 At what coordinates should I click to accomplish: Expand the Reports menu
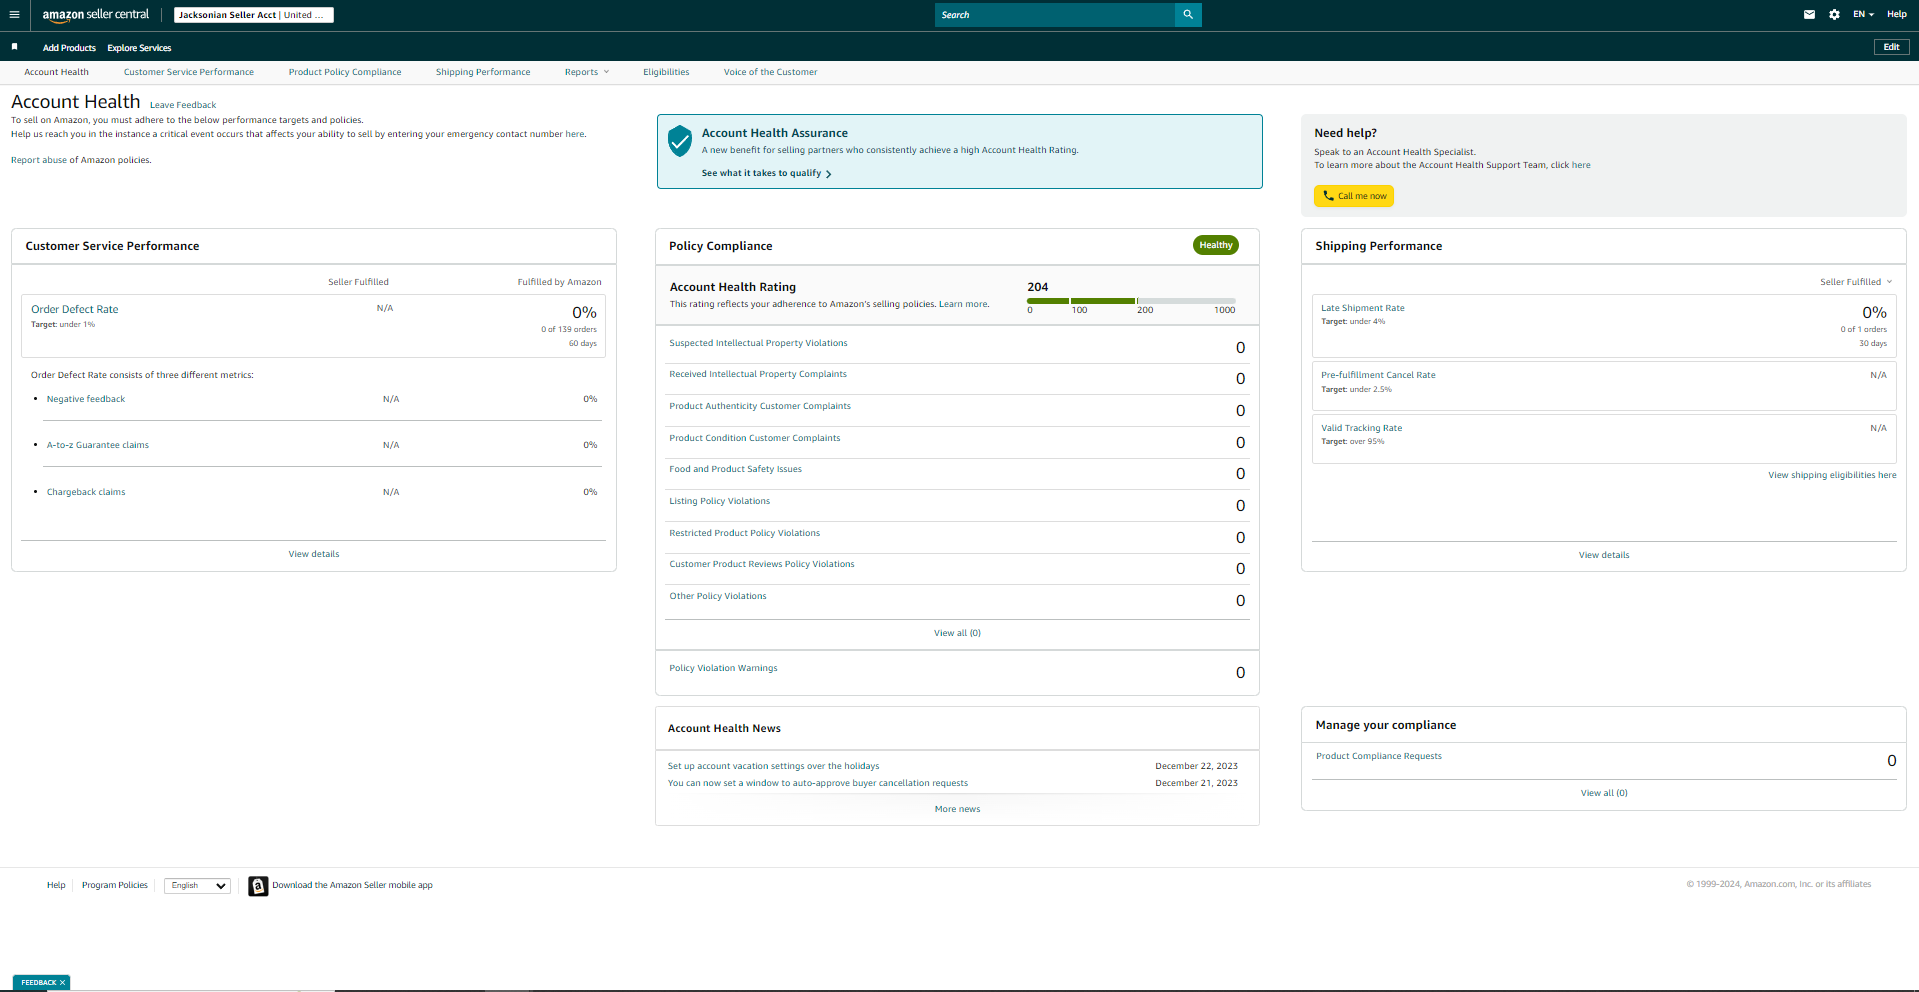[586, 72]
